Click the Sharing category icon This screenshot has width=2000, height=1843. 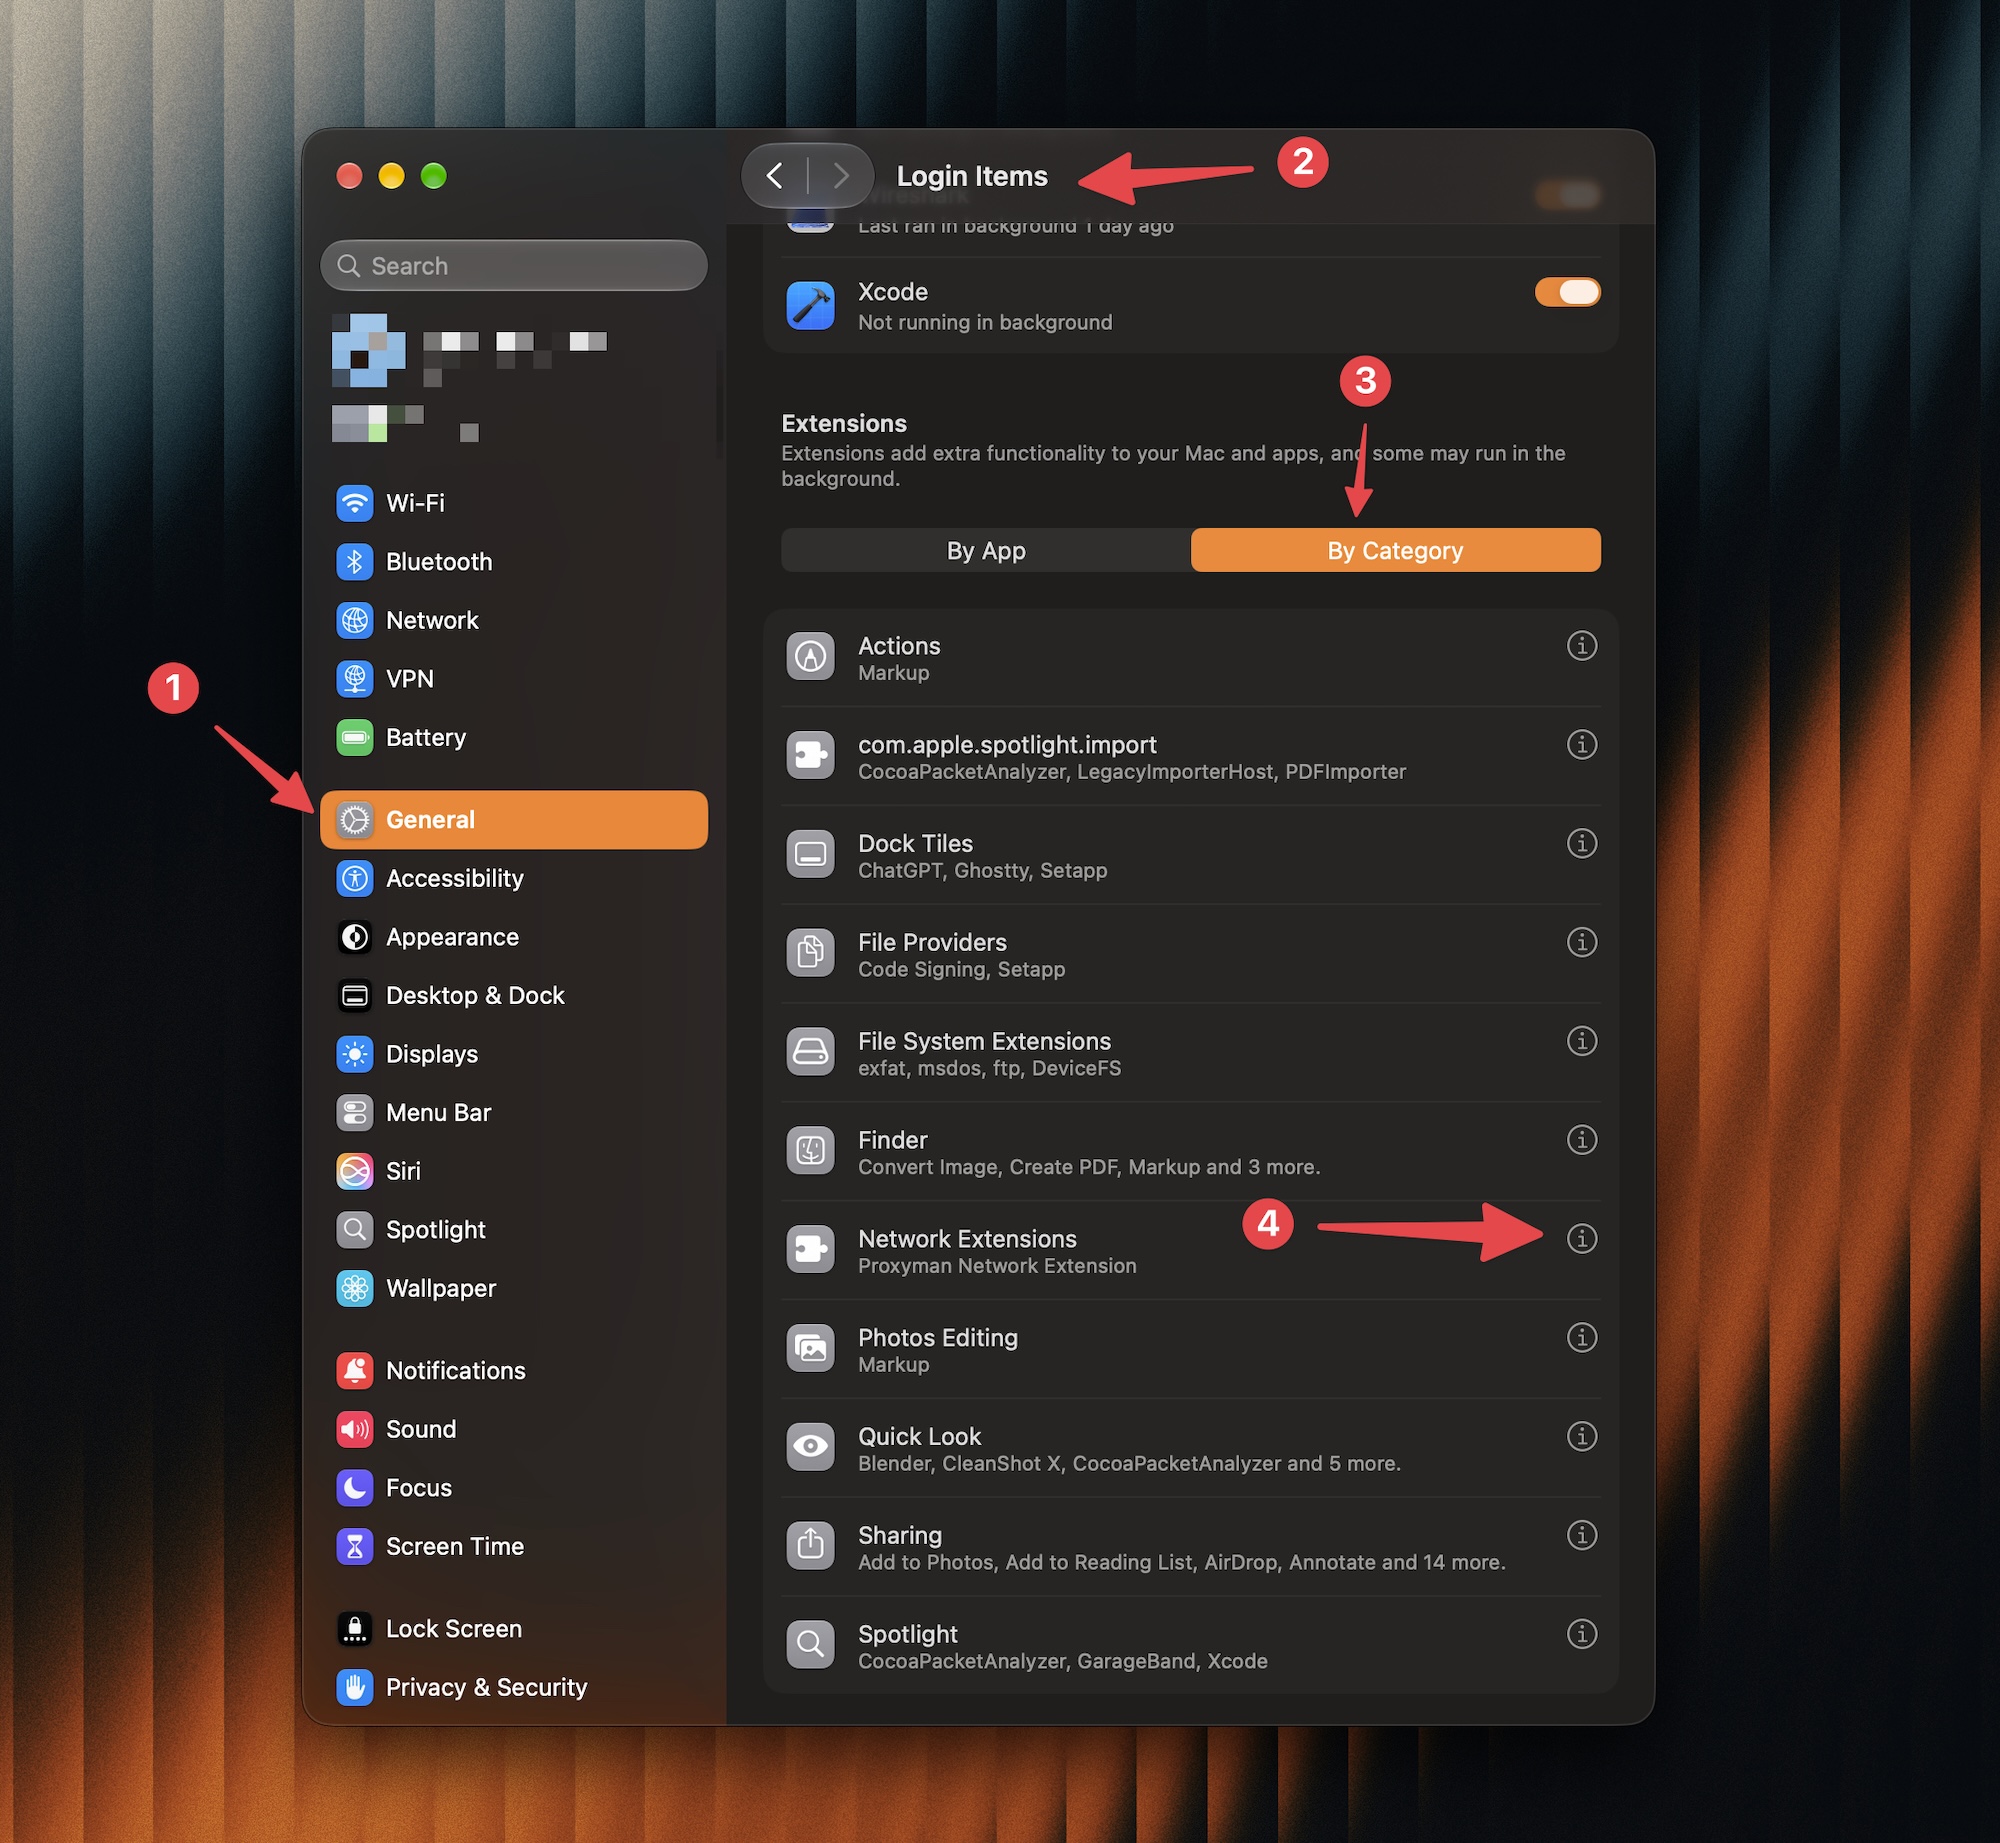coord(810,1546)
